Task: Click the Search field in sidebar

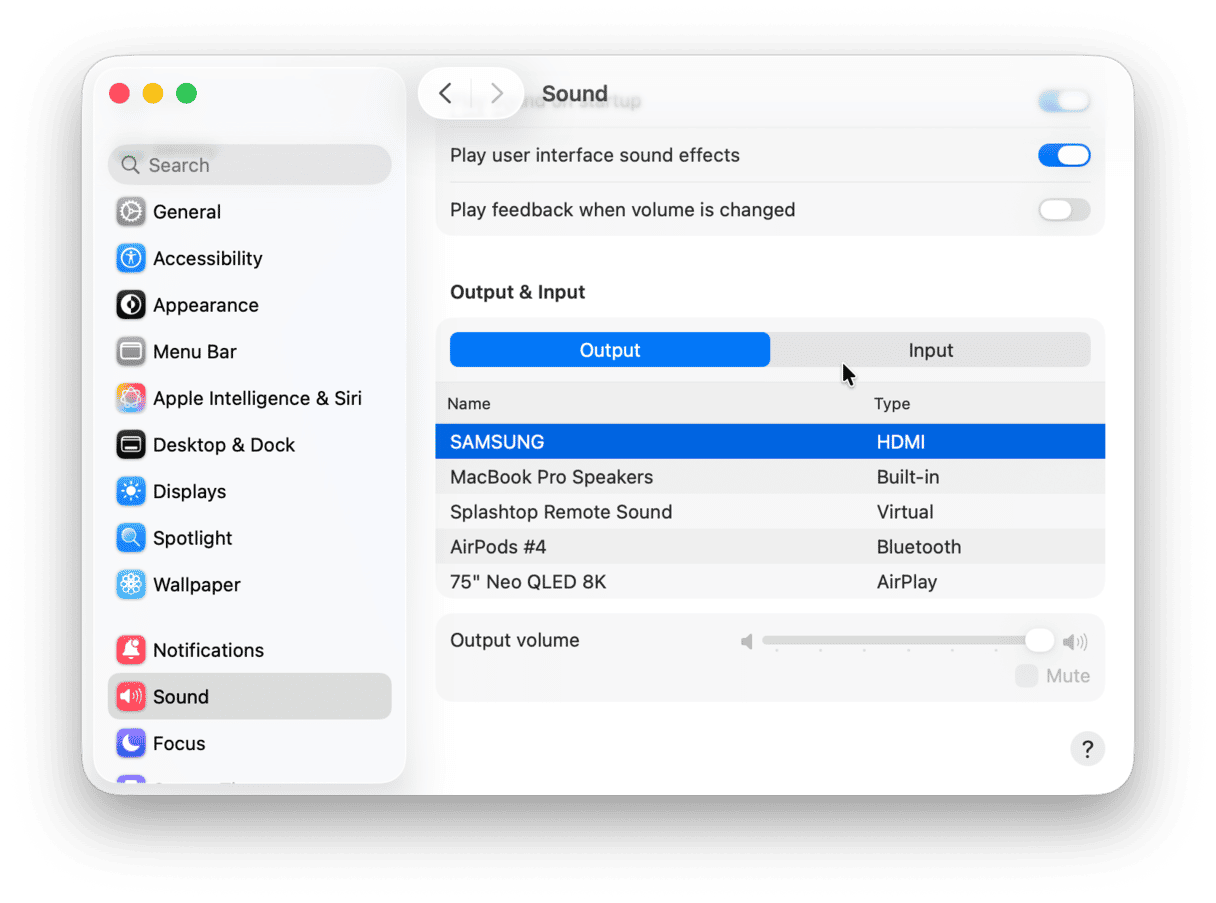Action: (x=250, y=165)
